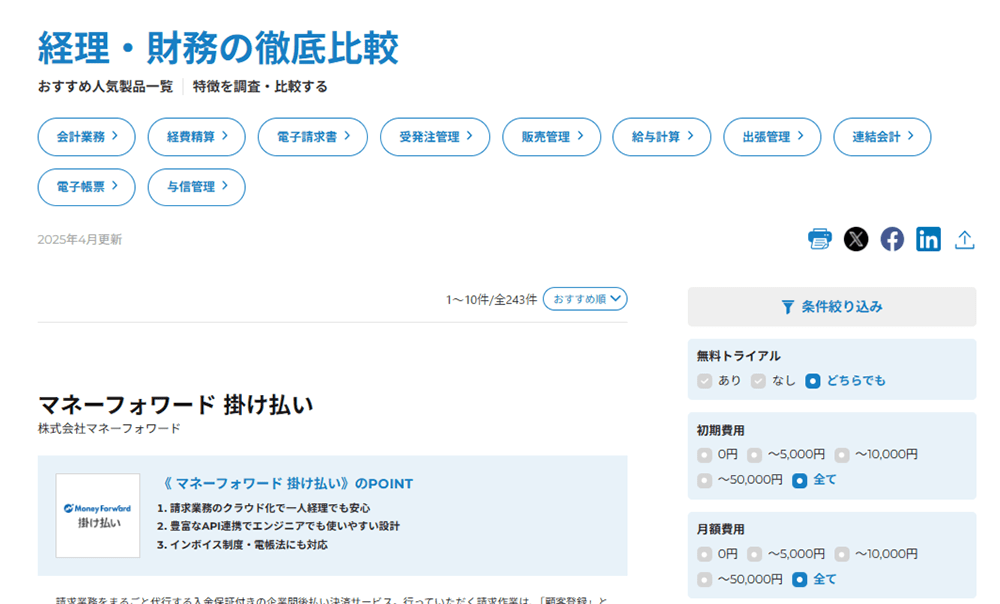Click the upload/share arrow icon
Image resolution: width=1000 pixels, height=604 pixels.
tap(964, 240)
